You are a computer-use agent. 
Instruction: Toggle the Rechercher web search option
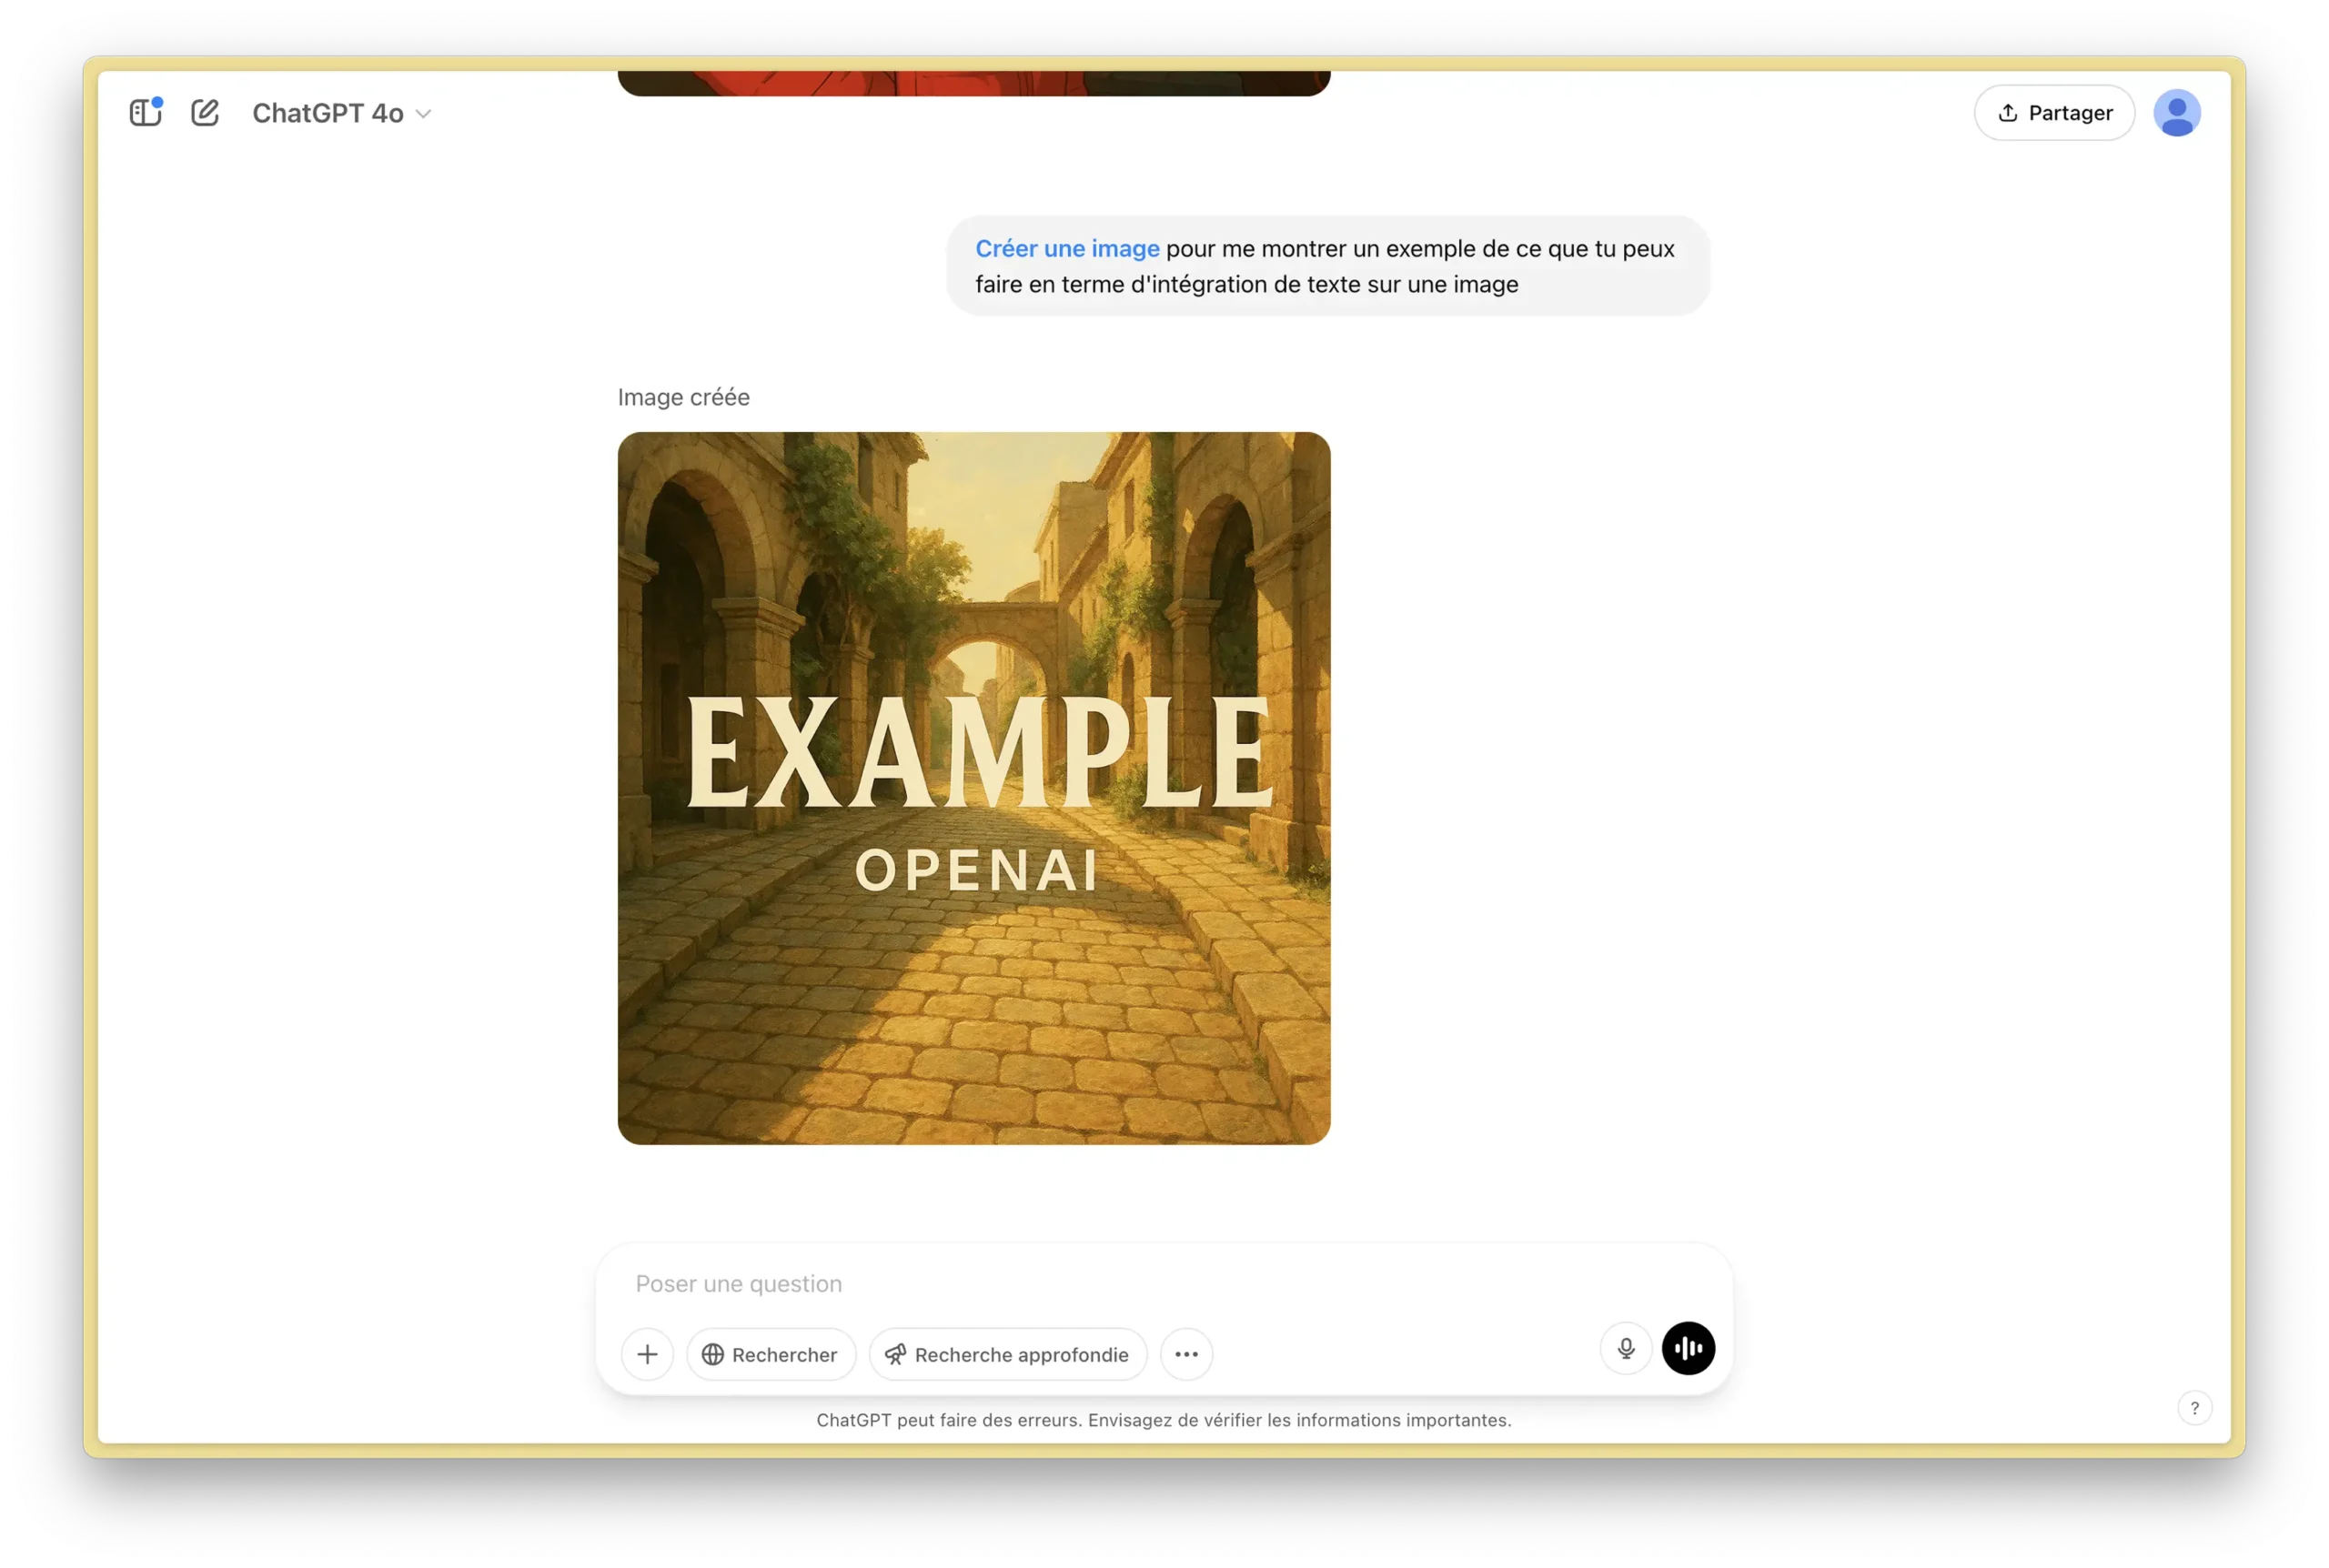pyautogui.click(x=771, y=1354)
